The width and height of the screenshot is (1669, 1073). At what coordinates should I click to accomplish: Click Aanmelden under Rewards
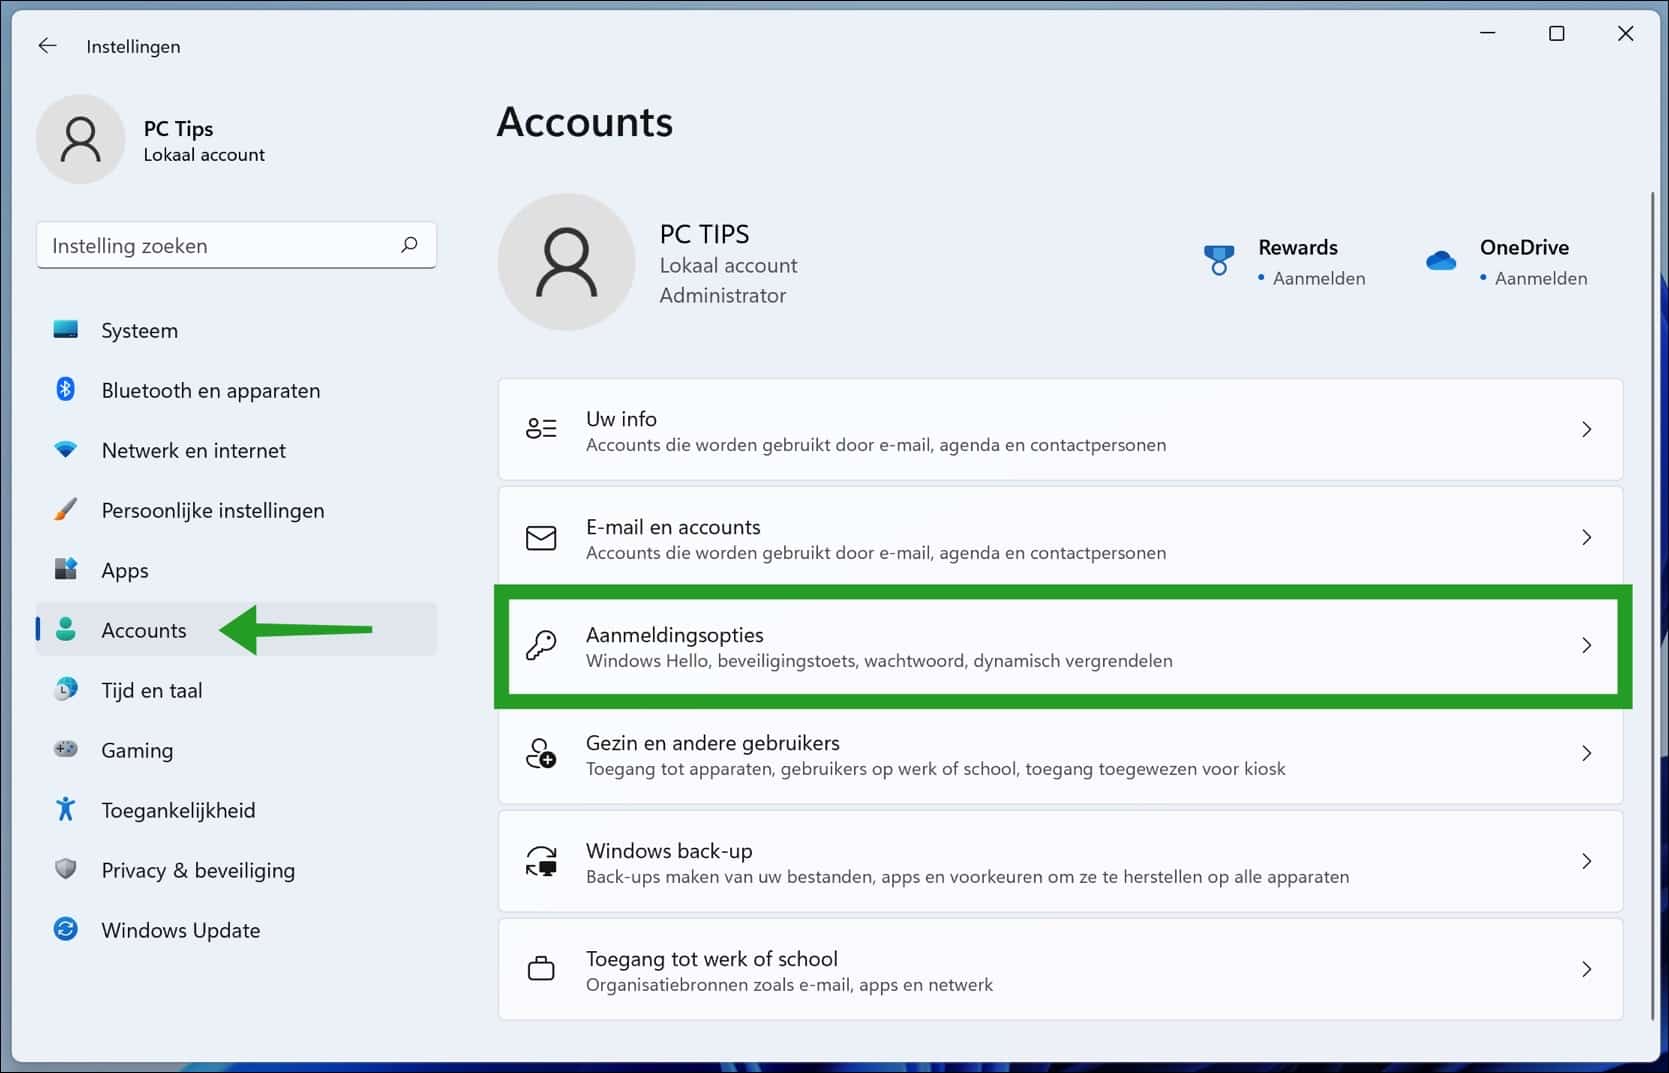click(1318, 278)
